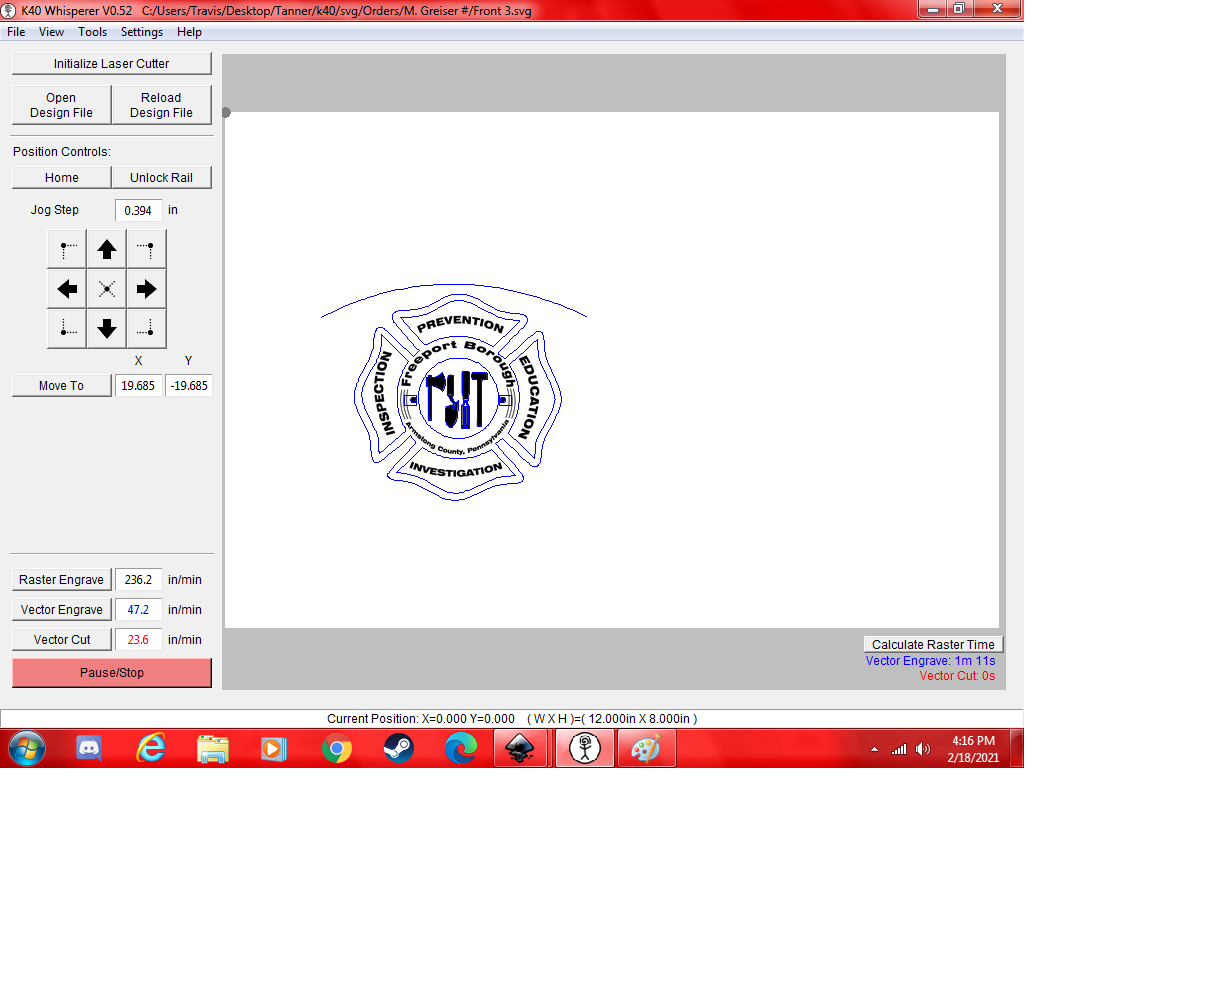1228x988 pixels.
Task: Click Vector Cut: 0s text
Action: coord(957,675)
